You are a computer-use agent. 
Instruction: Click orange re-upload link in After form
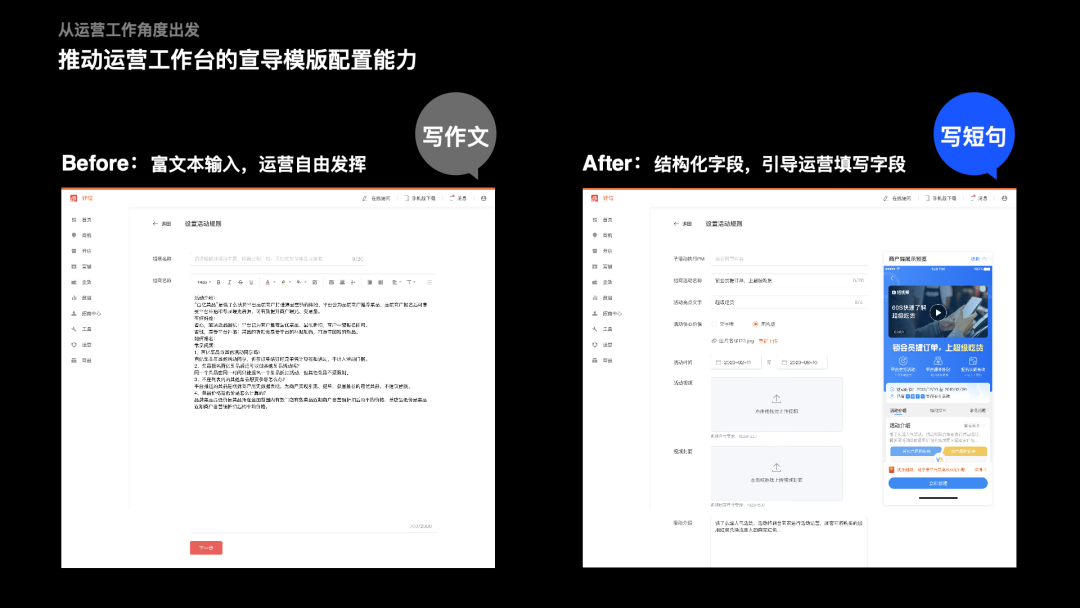pyautogui.click(x=768, y=341)
